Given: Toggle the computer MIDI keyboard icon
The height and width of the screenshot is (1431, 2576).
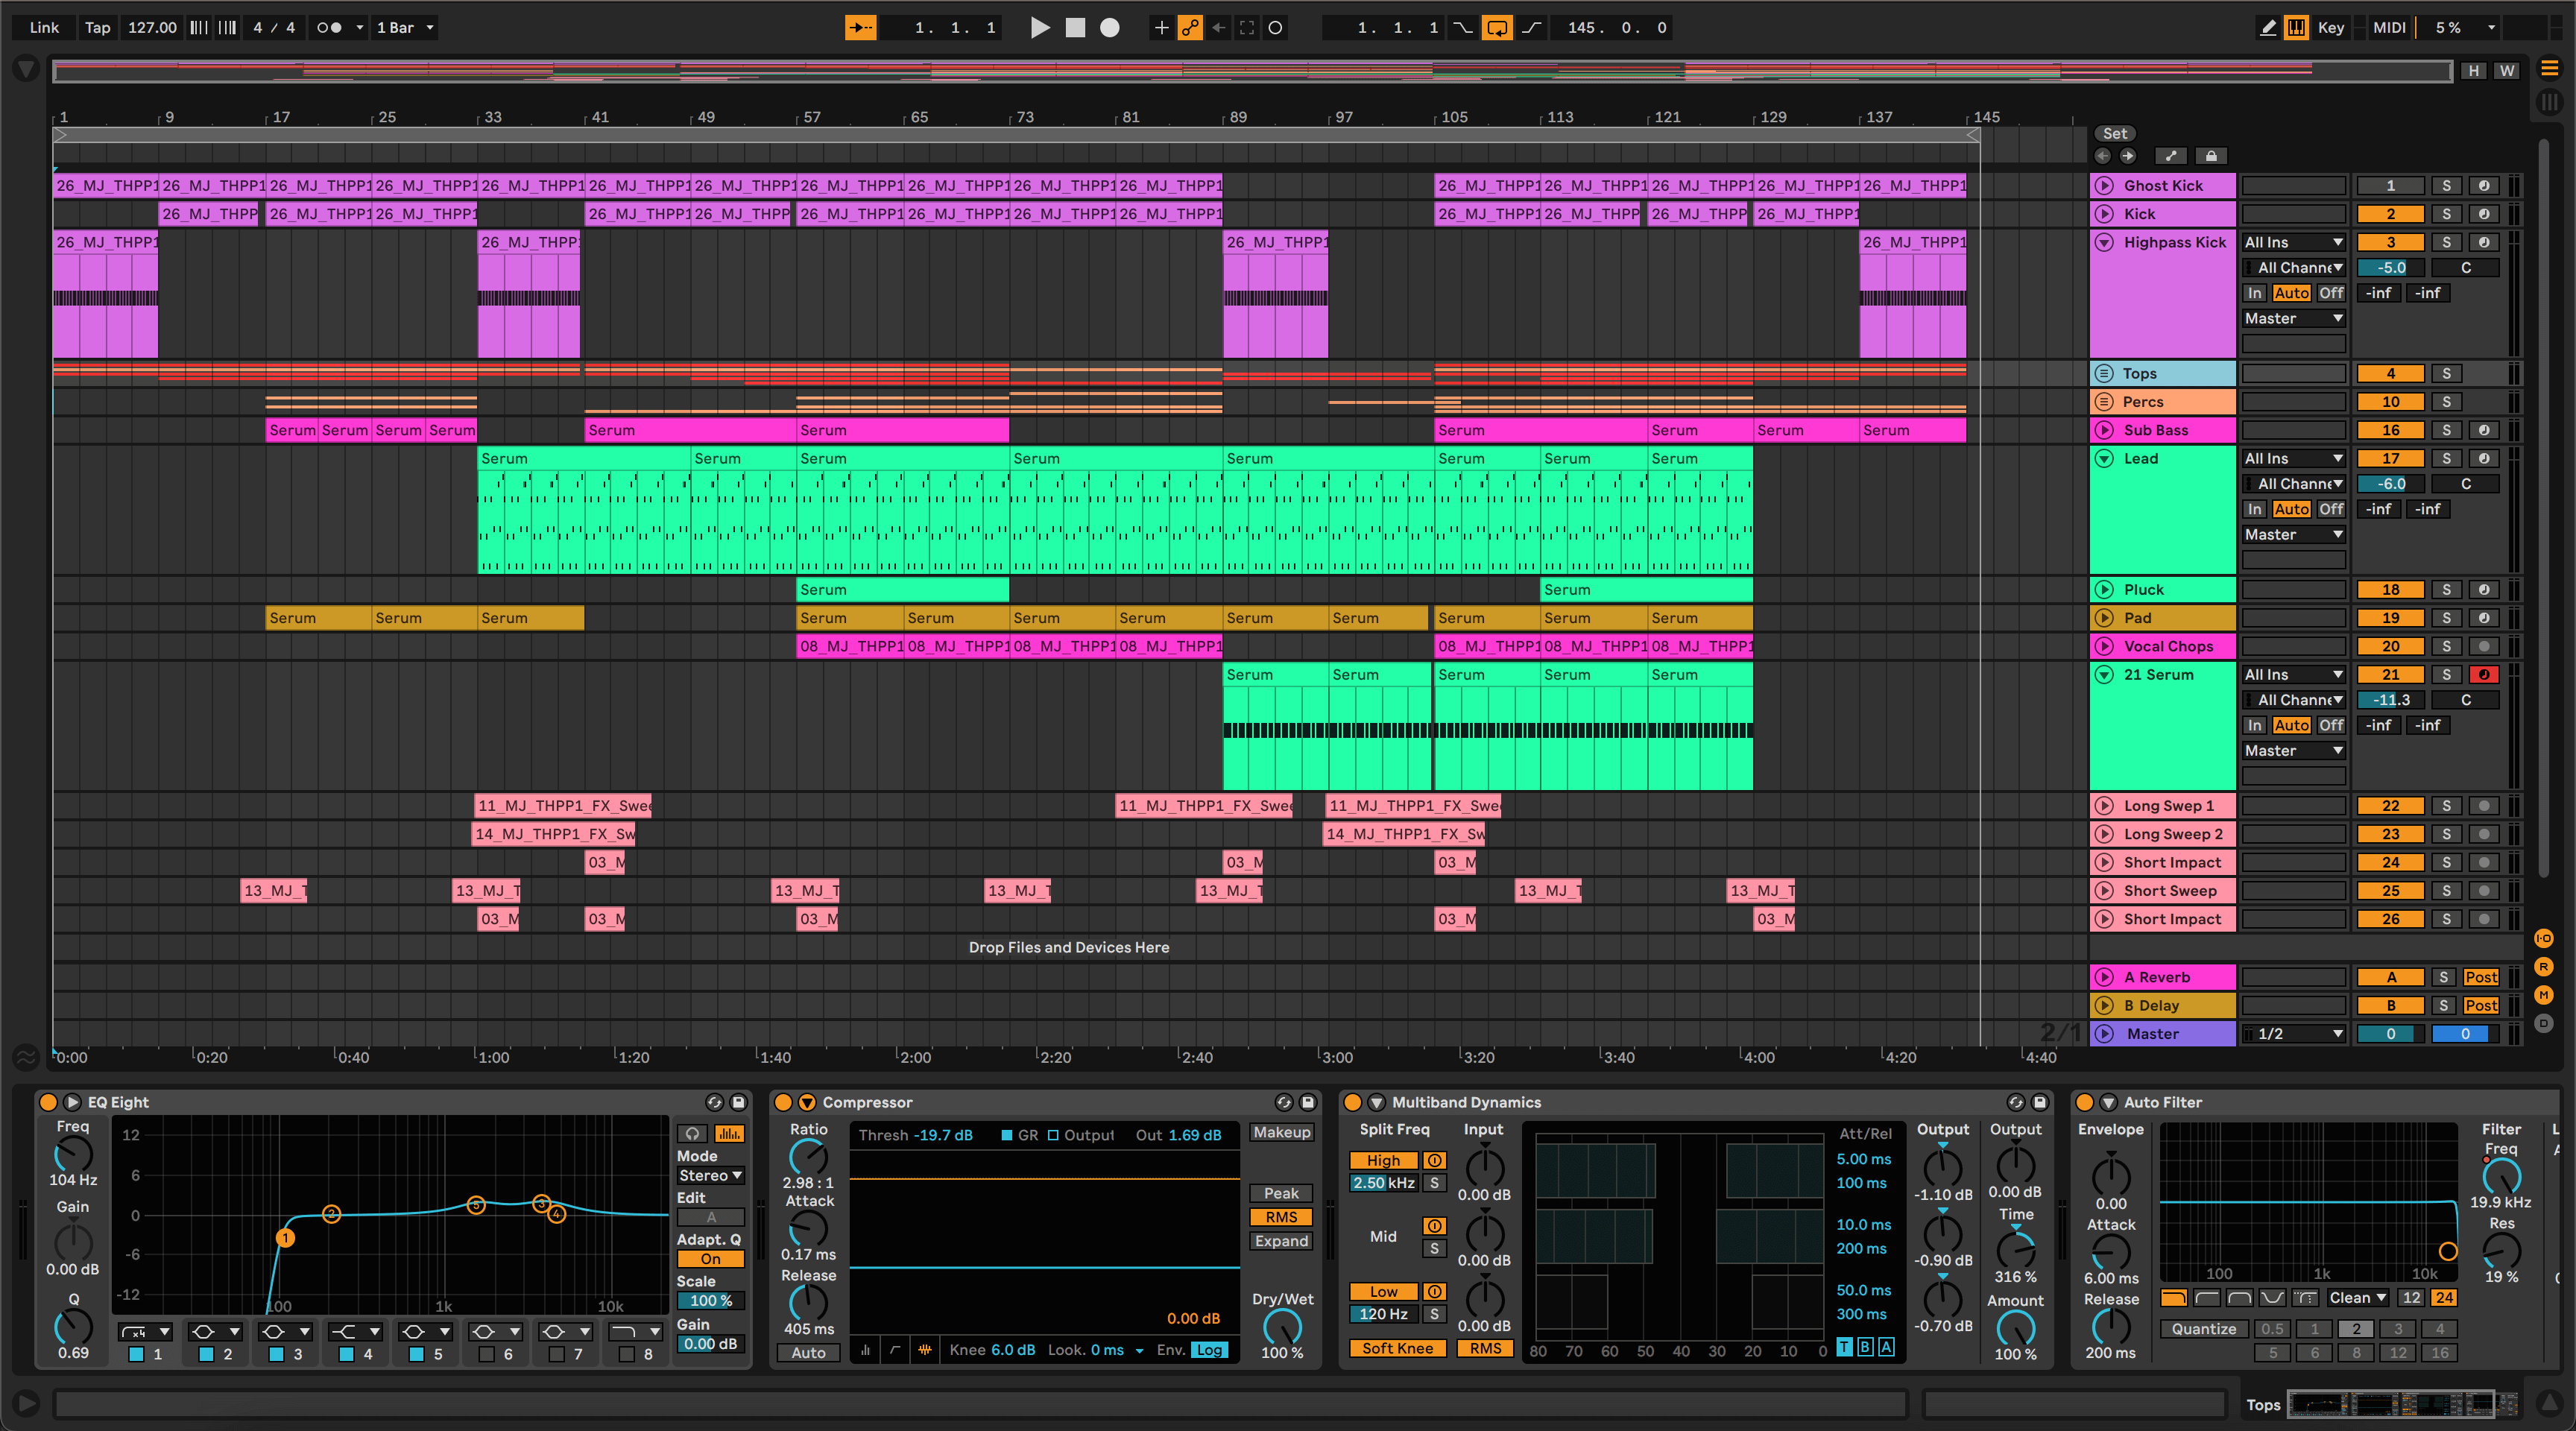Looking at the screenshot, I should tap(2296, 28).
